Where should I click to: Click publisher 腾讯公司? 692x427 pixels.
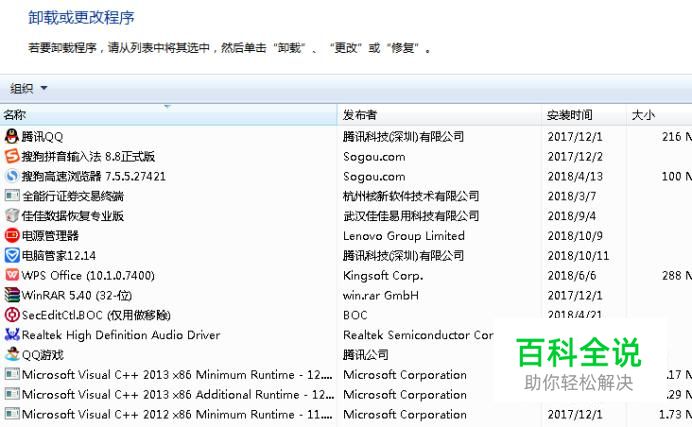366,355
